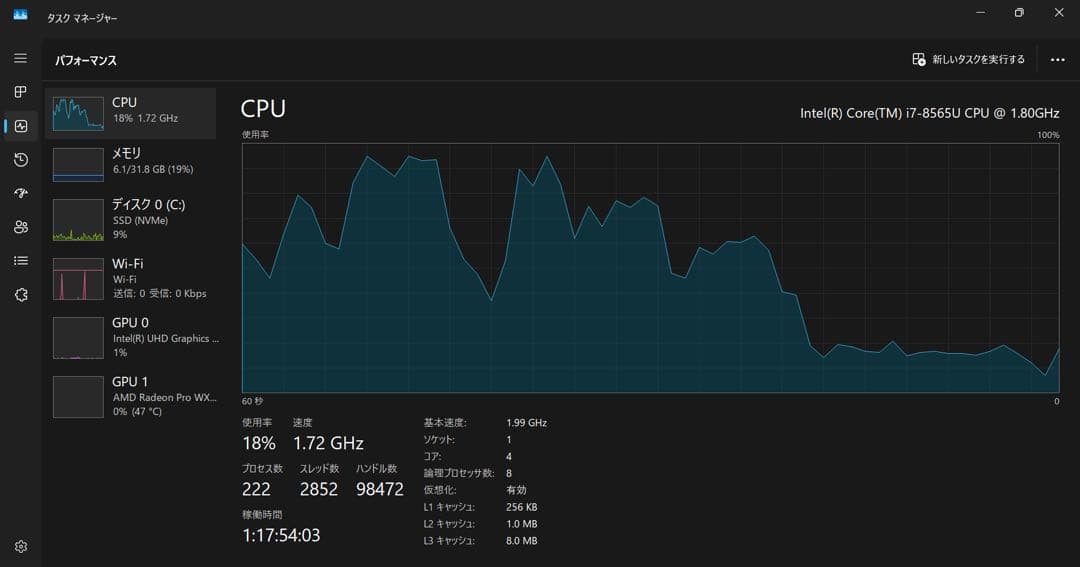Go to Startup apps gauge icon
The height and width of the screenshot is (567, 1080).
pos(21,193)
